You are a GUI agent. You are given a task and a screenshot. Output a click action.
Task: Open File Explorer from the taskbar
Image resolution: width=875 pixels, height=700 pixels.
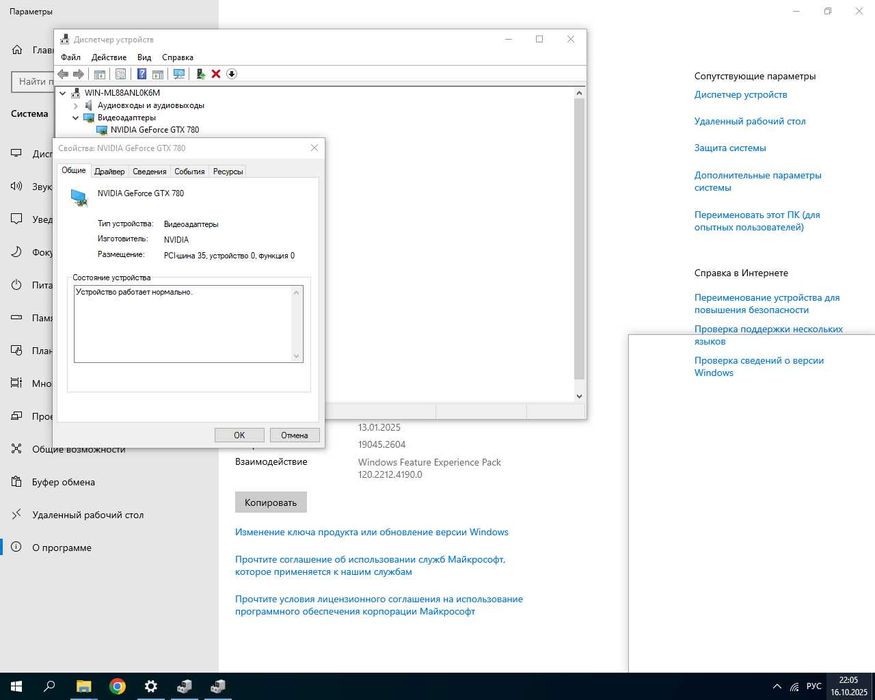point(84,686)
